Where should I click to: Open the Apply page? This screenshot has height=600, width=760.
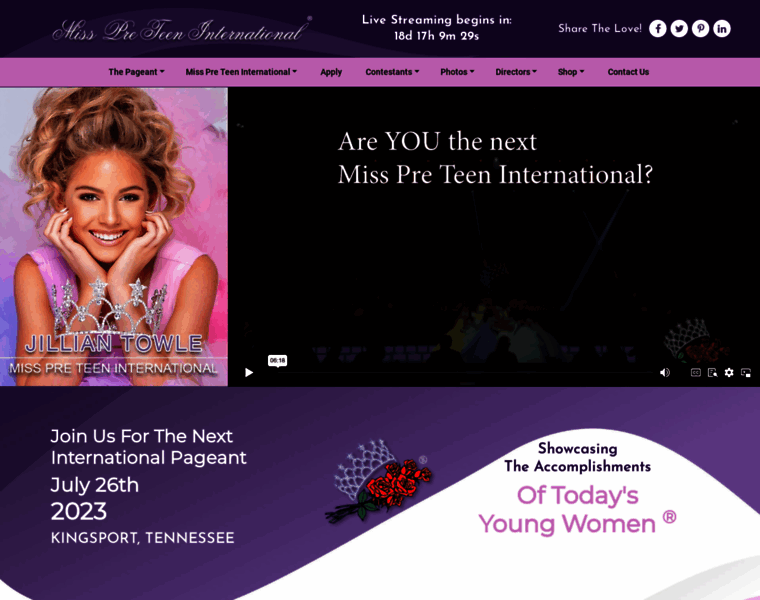tap(331, 72)
